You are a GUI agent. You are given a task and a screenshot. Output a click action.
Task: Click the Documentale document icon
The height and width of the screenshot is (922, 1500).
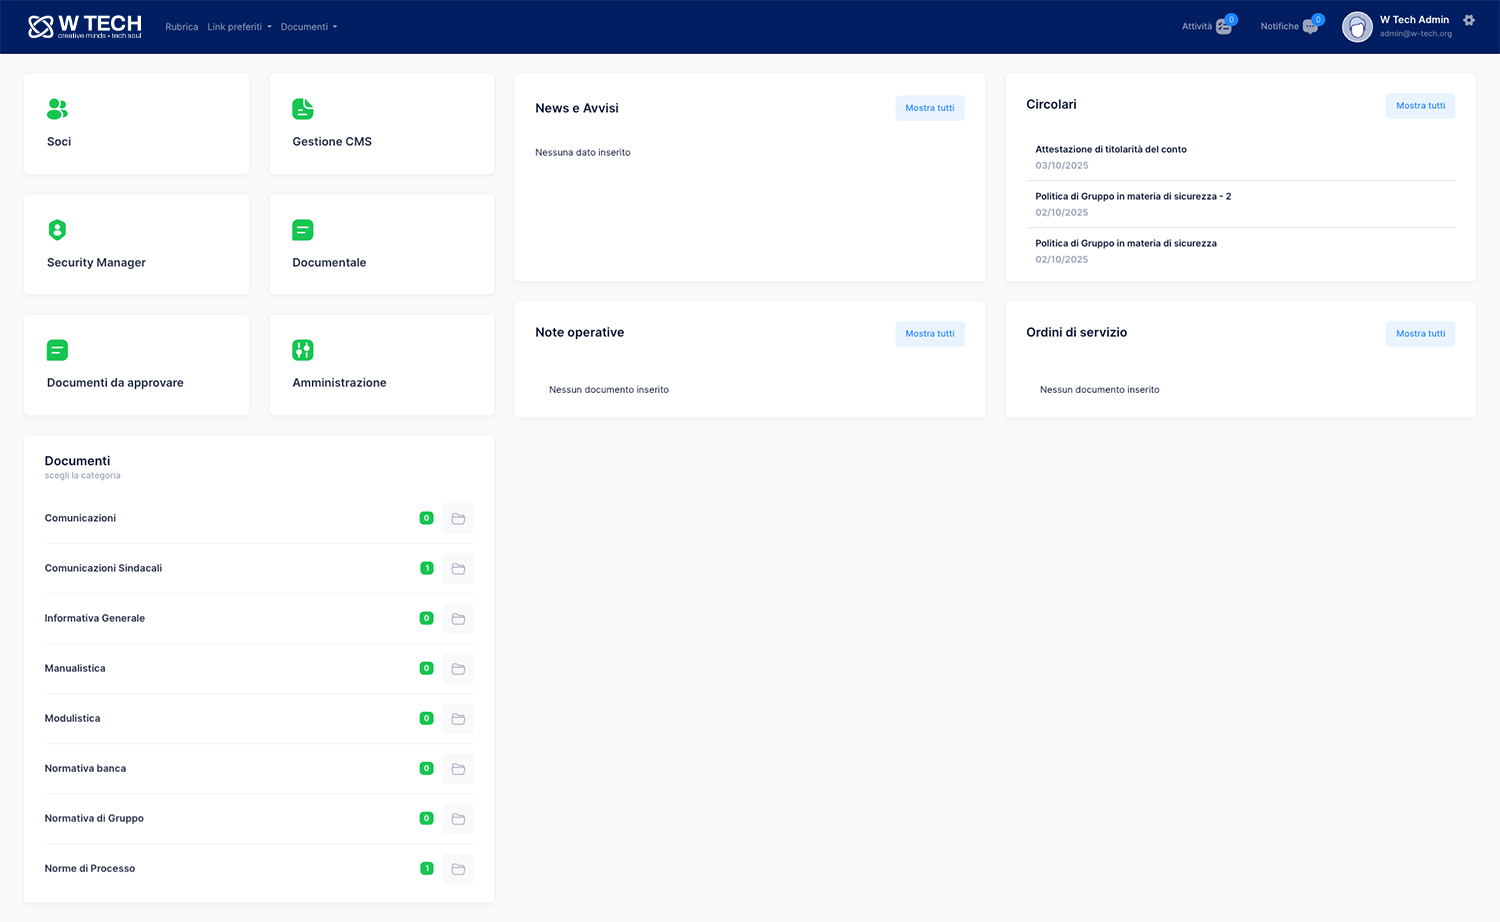(302, 230)
